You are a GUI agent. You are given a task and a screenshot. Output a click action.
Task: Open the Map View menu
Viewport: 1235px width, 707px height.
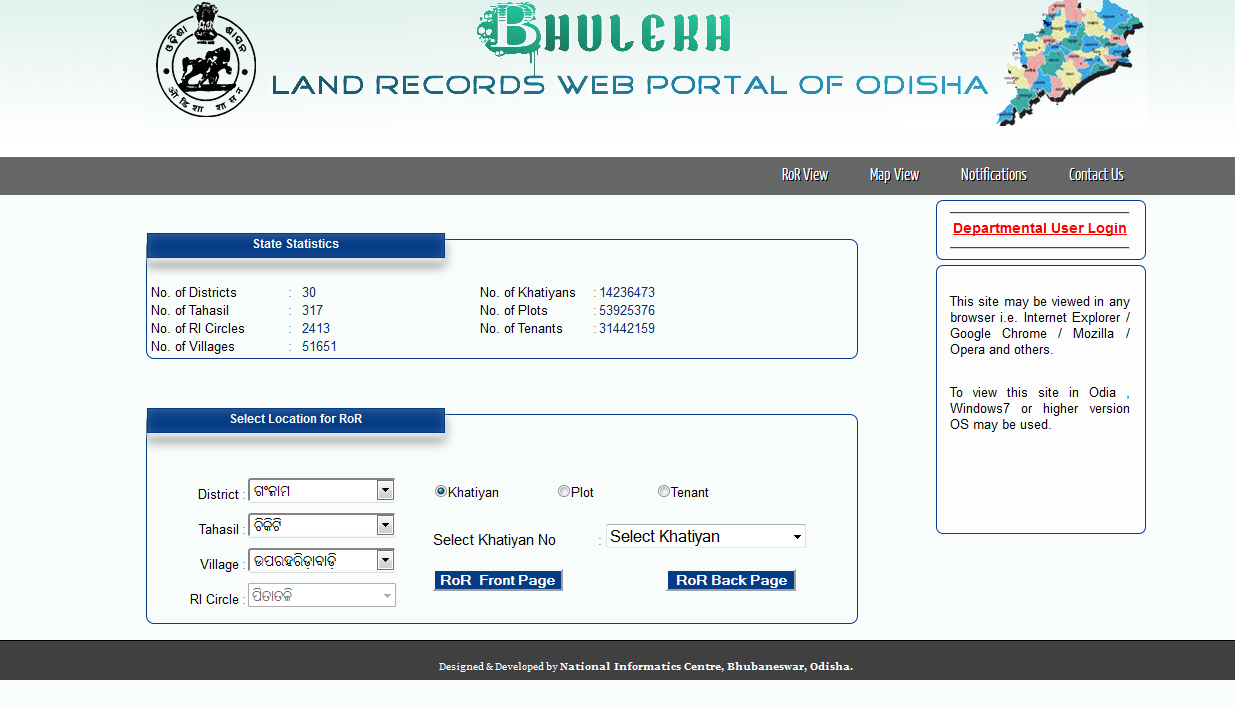tap(894, 175)
